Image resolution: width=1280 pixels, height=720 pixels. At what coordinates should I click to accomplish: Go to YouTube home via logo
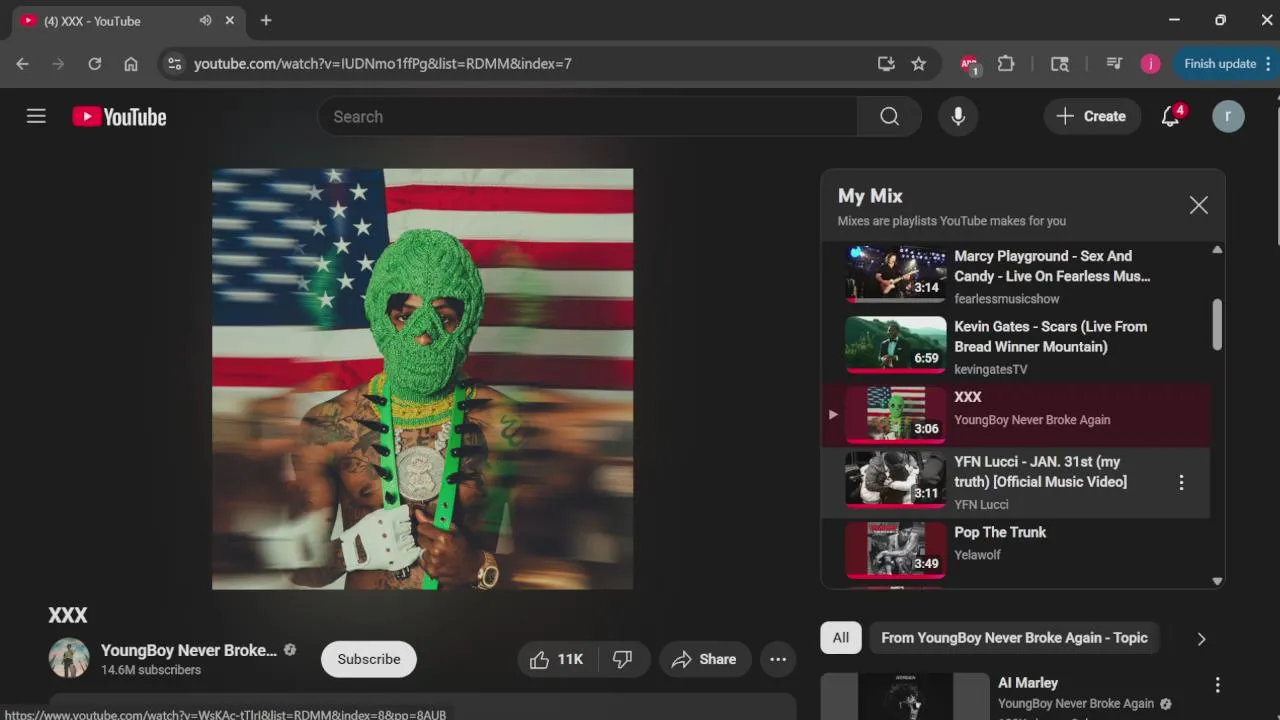(119, 117)
